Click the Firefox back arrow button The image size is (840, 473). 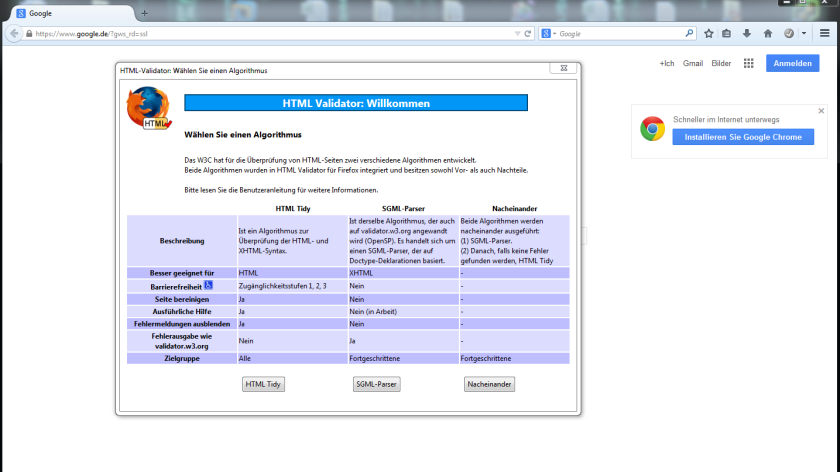(13, 33)
